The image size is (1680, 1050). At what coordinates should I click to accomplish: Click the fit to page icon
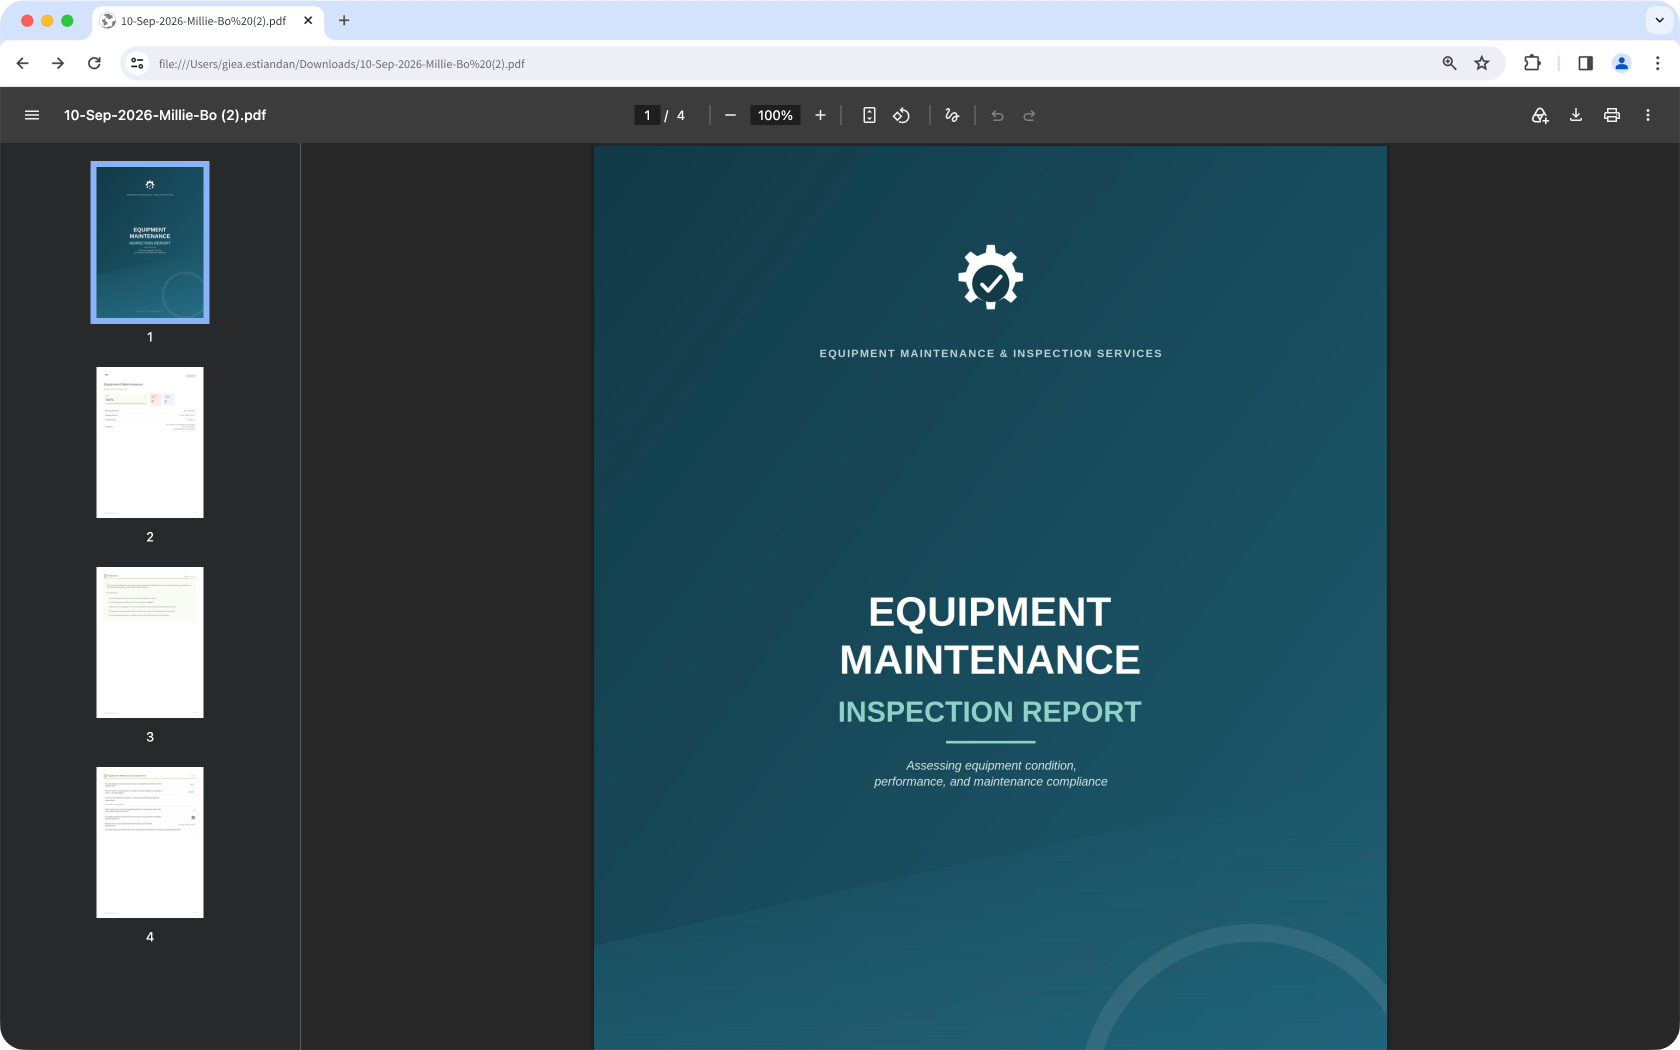click(x=869, y=115)
